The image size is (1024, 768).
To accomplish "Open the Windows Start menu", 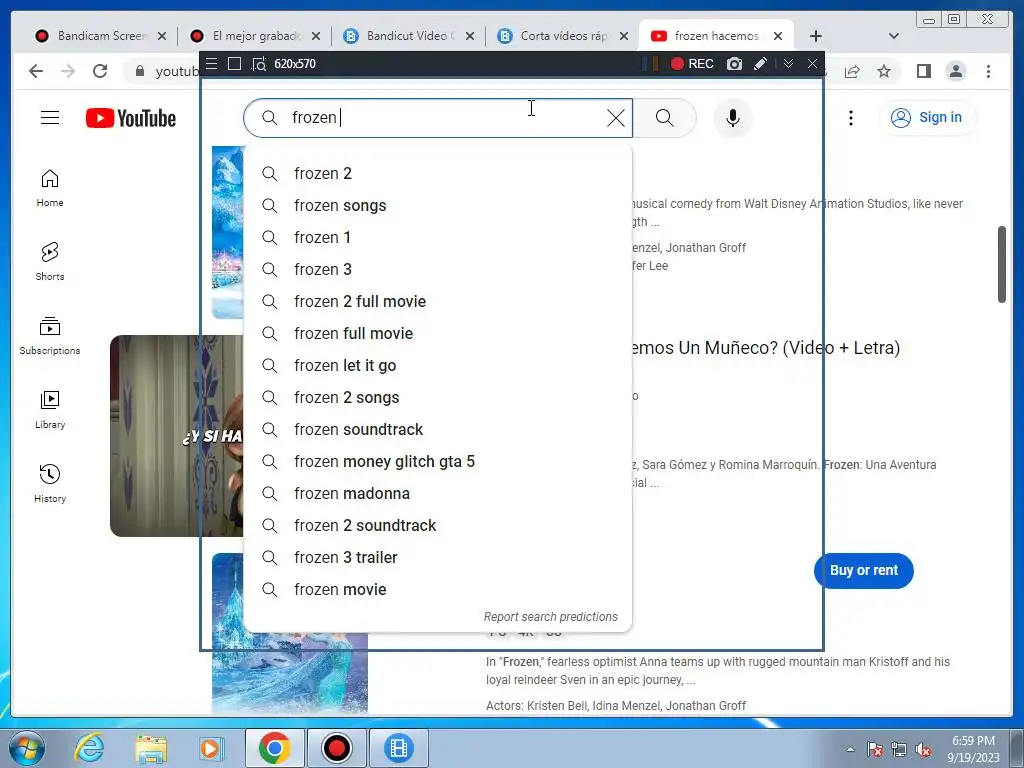I will click(26, 748).
